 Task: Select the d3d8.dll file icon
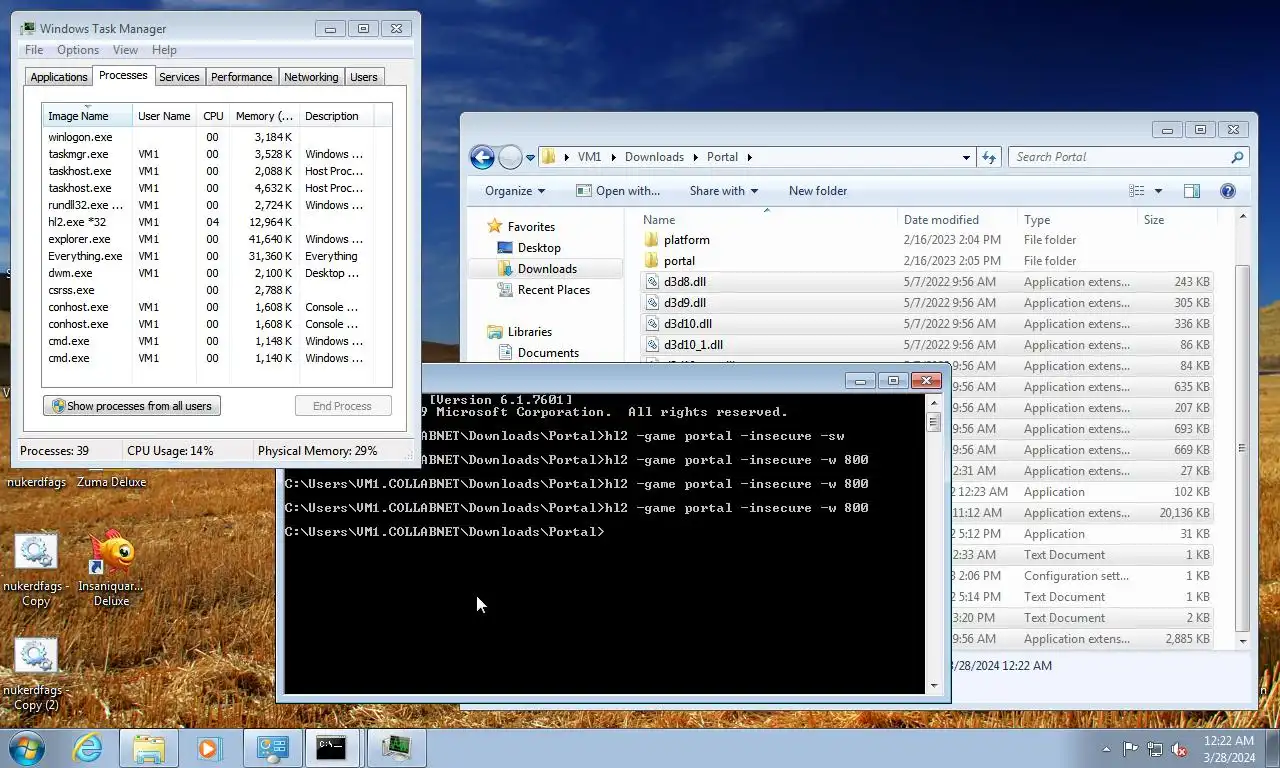click(651, 282)
